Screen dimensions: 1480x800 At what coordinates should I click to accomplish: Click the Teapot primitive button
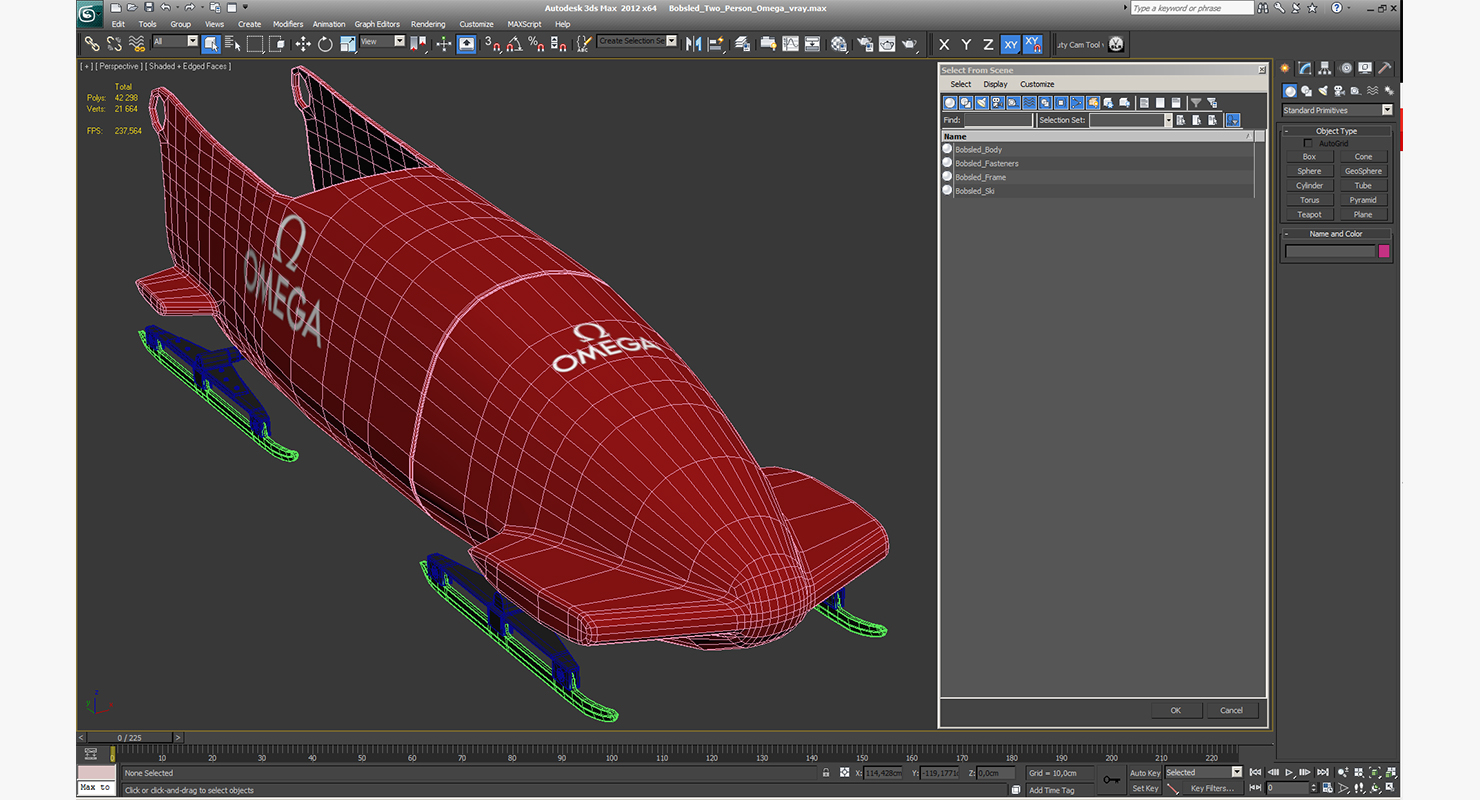point(1309,215)
